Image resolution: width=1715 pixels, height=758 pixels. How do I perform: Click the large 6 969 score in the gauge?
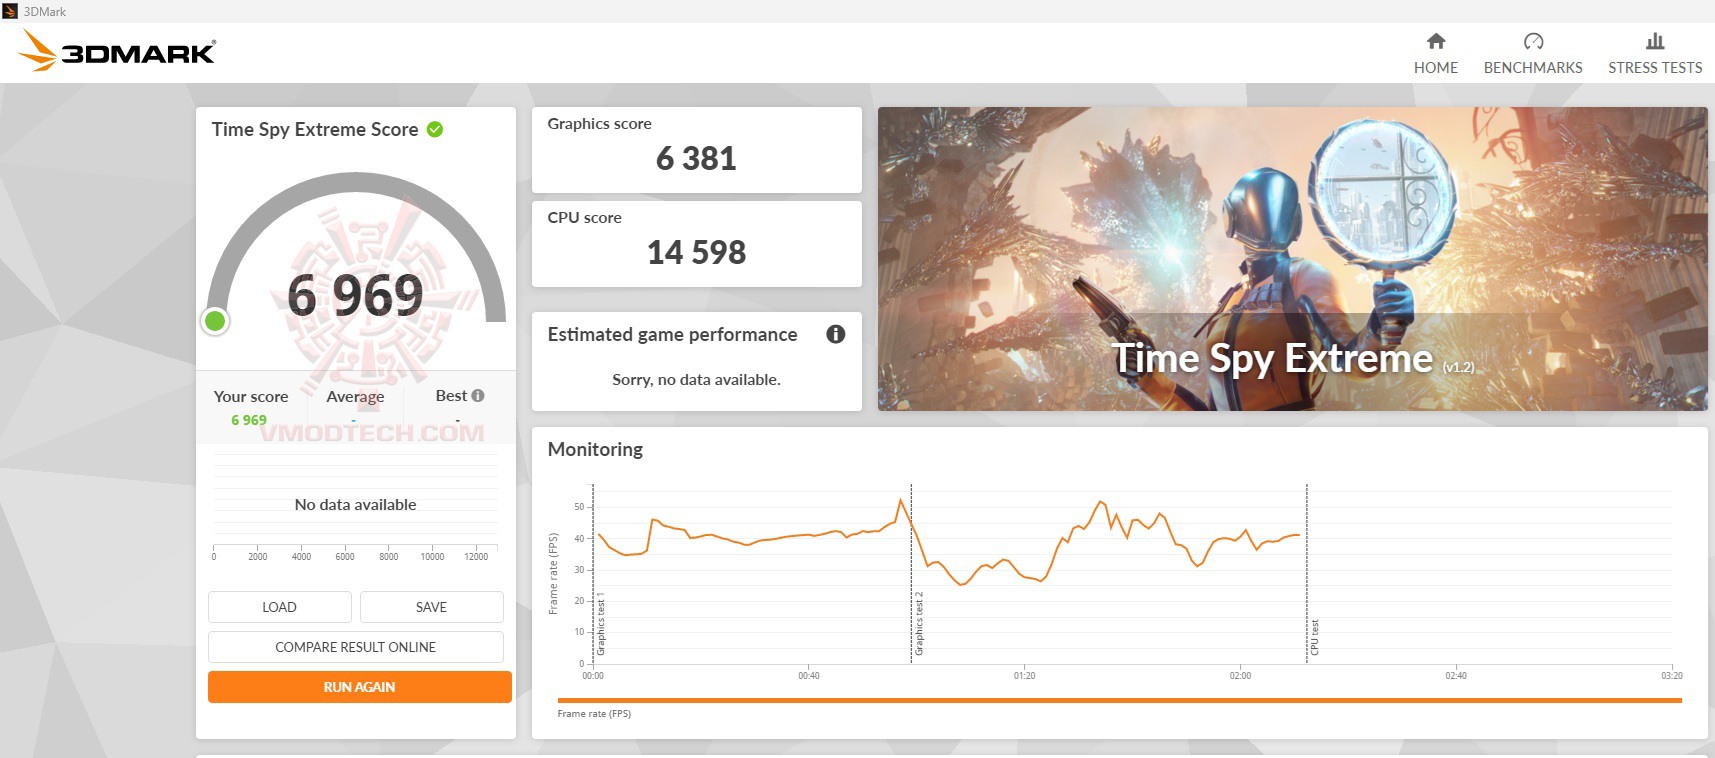click(355, 295)
